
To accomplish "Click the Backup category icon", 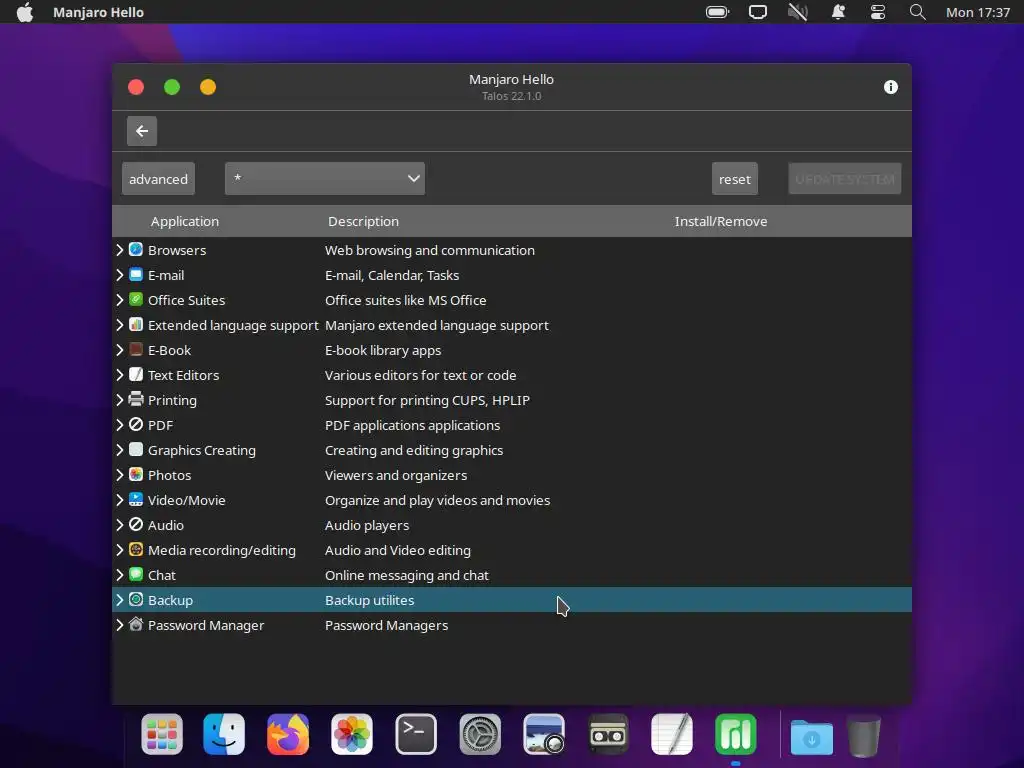I will [136, 600].
